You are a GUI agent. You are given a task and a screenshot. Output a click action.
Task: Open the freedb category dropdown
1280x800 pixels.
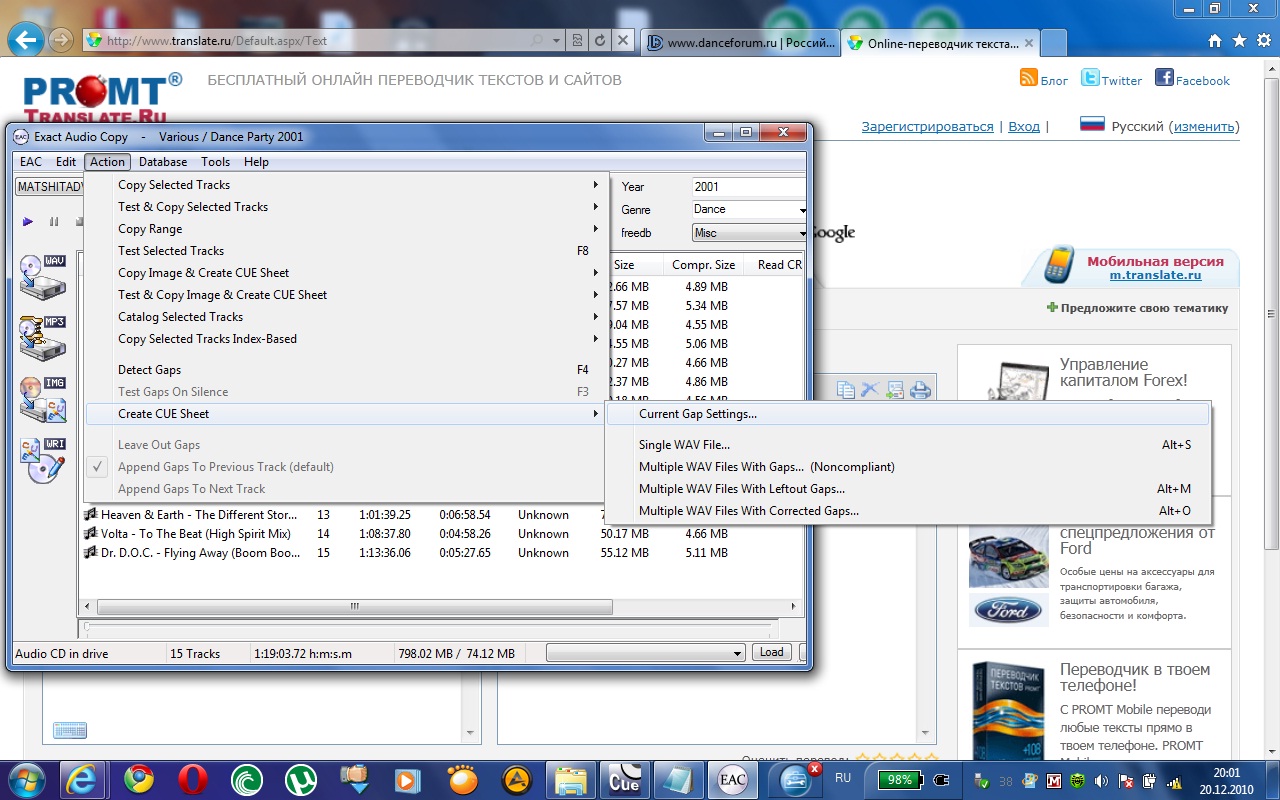802,233
